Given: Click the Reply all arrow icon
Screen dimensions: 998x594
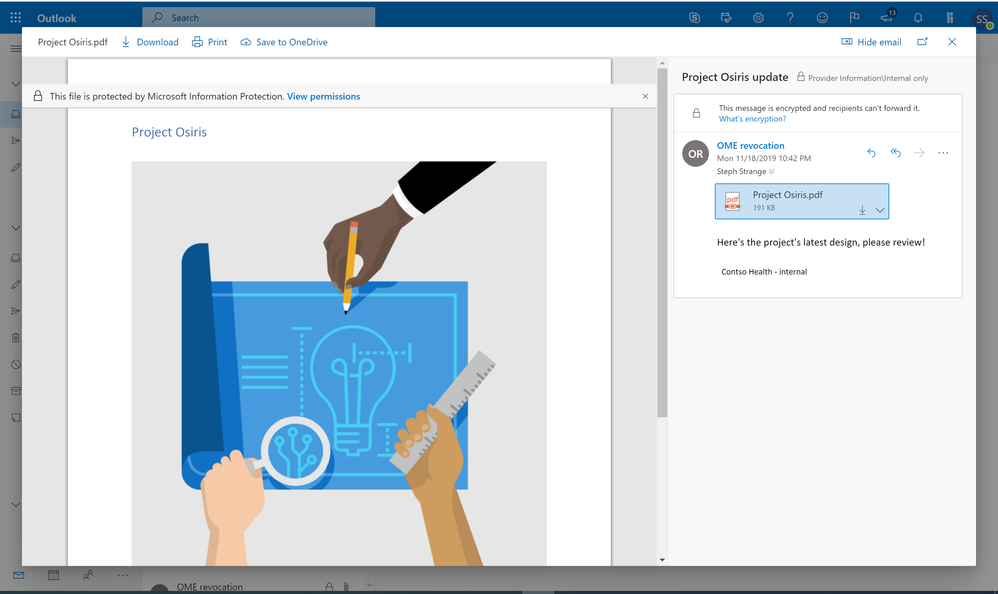Looking at the screenshot, I should coord(896,153).
